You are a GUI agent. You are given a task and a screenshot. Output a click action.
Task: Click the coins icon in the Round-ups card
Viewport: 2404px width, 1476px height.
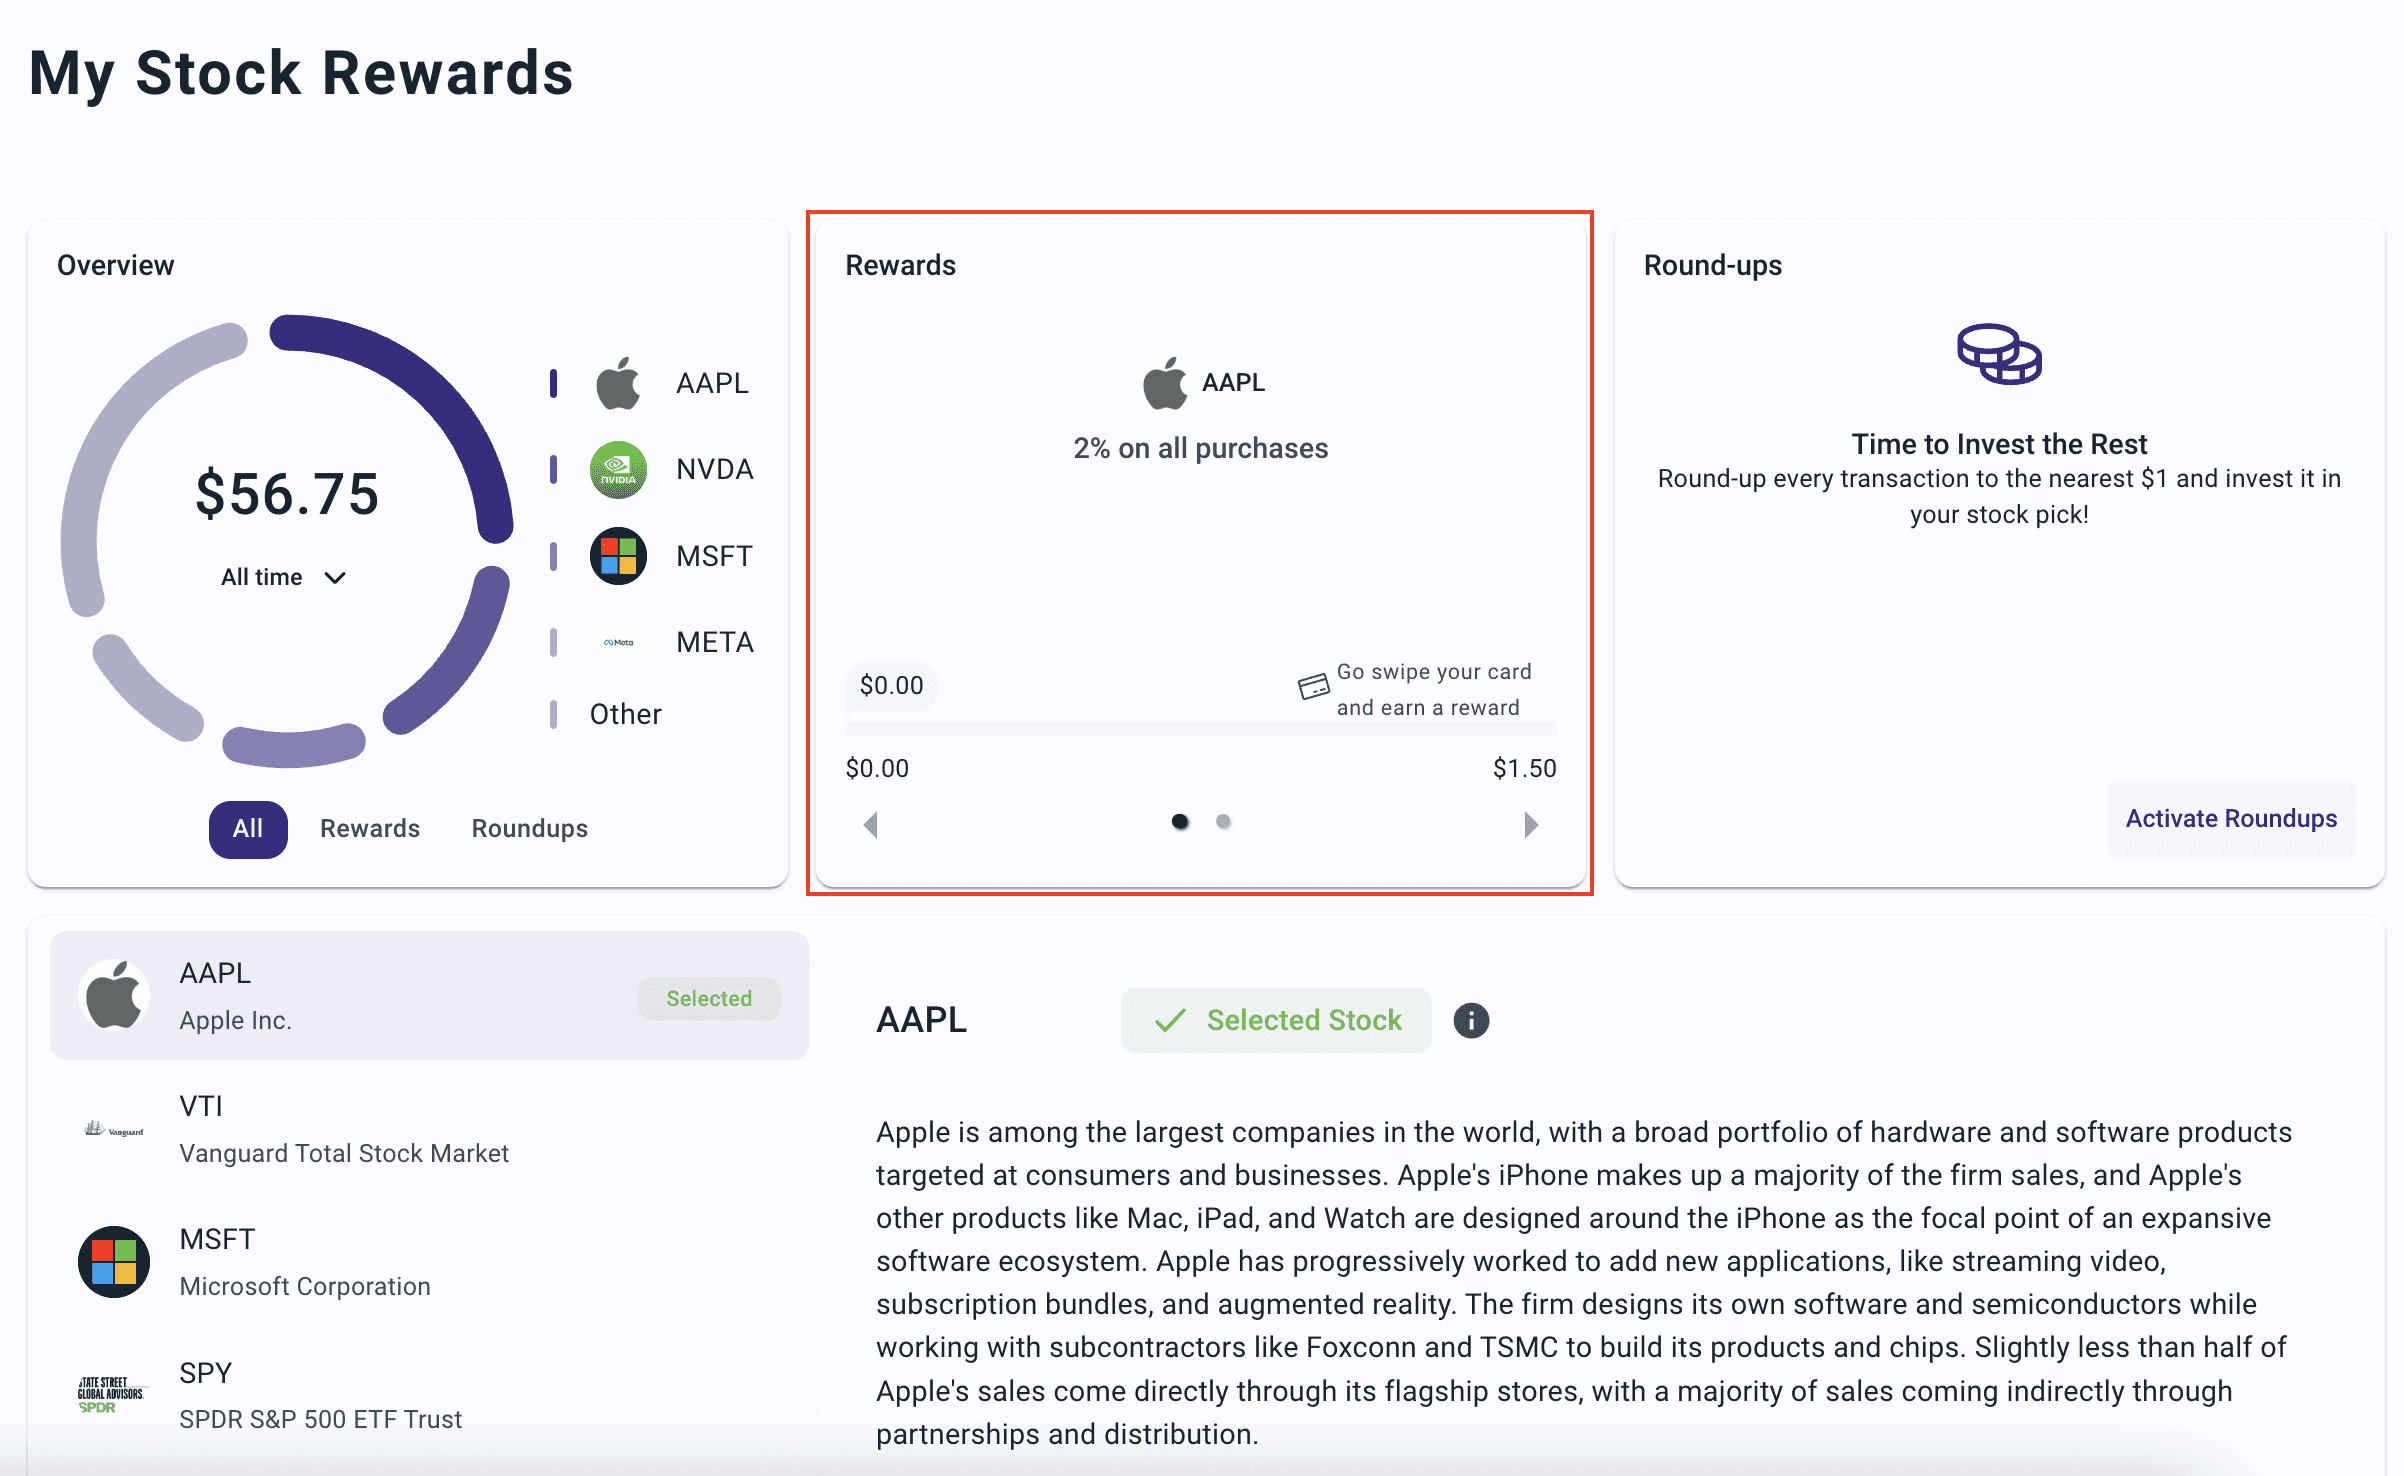pos(1999,354)
